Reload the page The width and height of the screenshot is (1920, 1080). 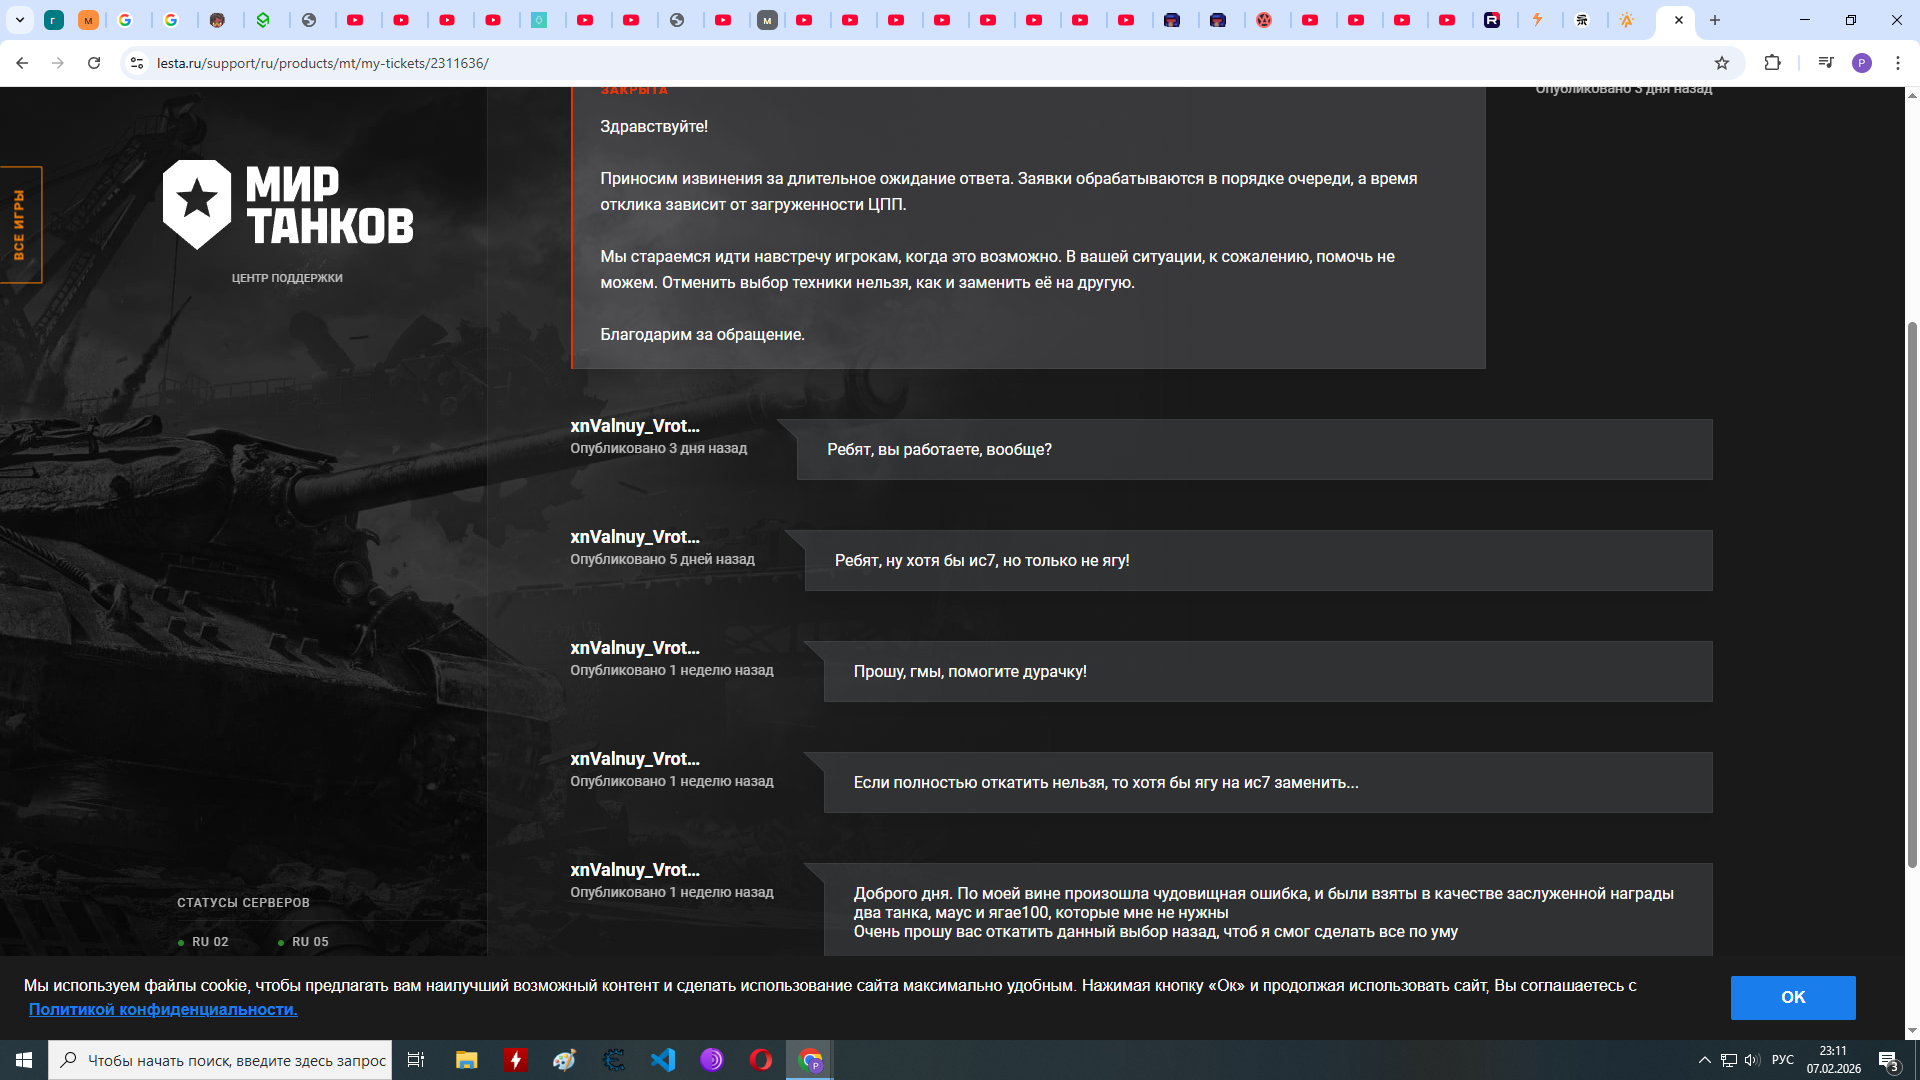coord(94,63)
